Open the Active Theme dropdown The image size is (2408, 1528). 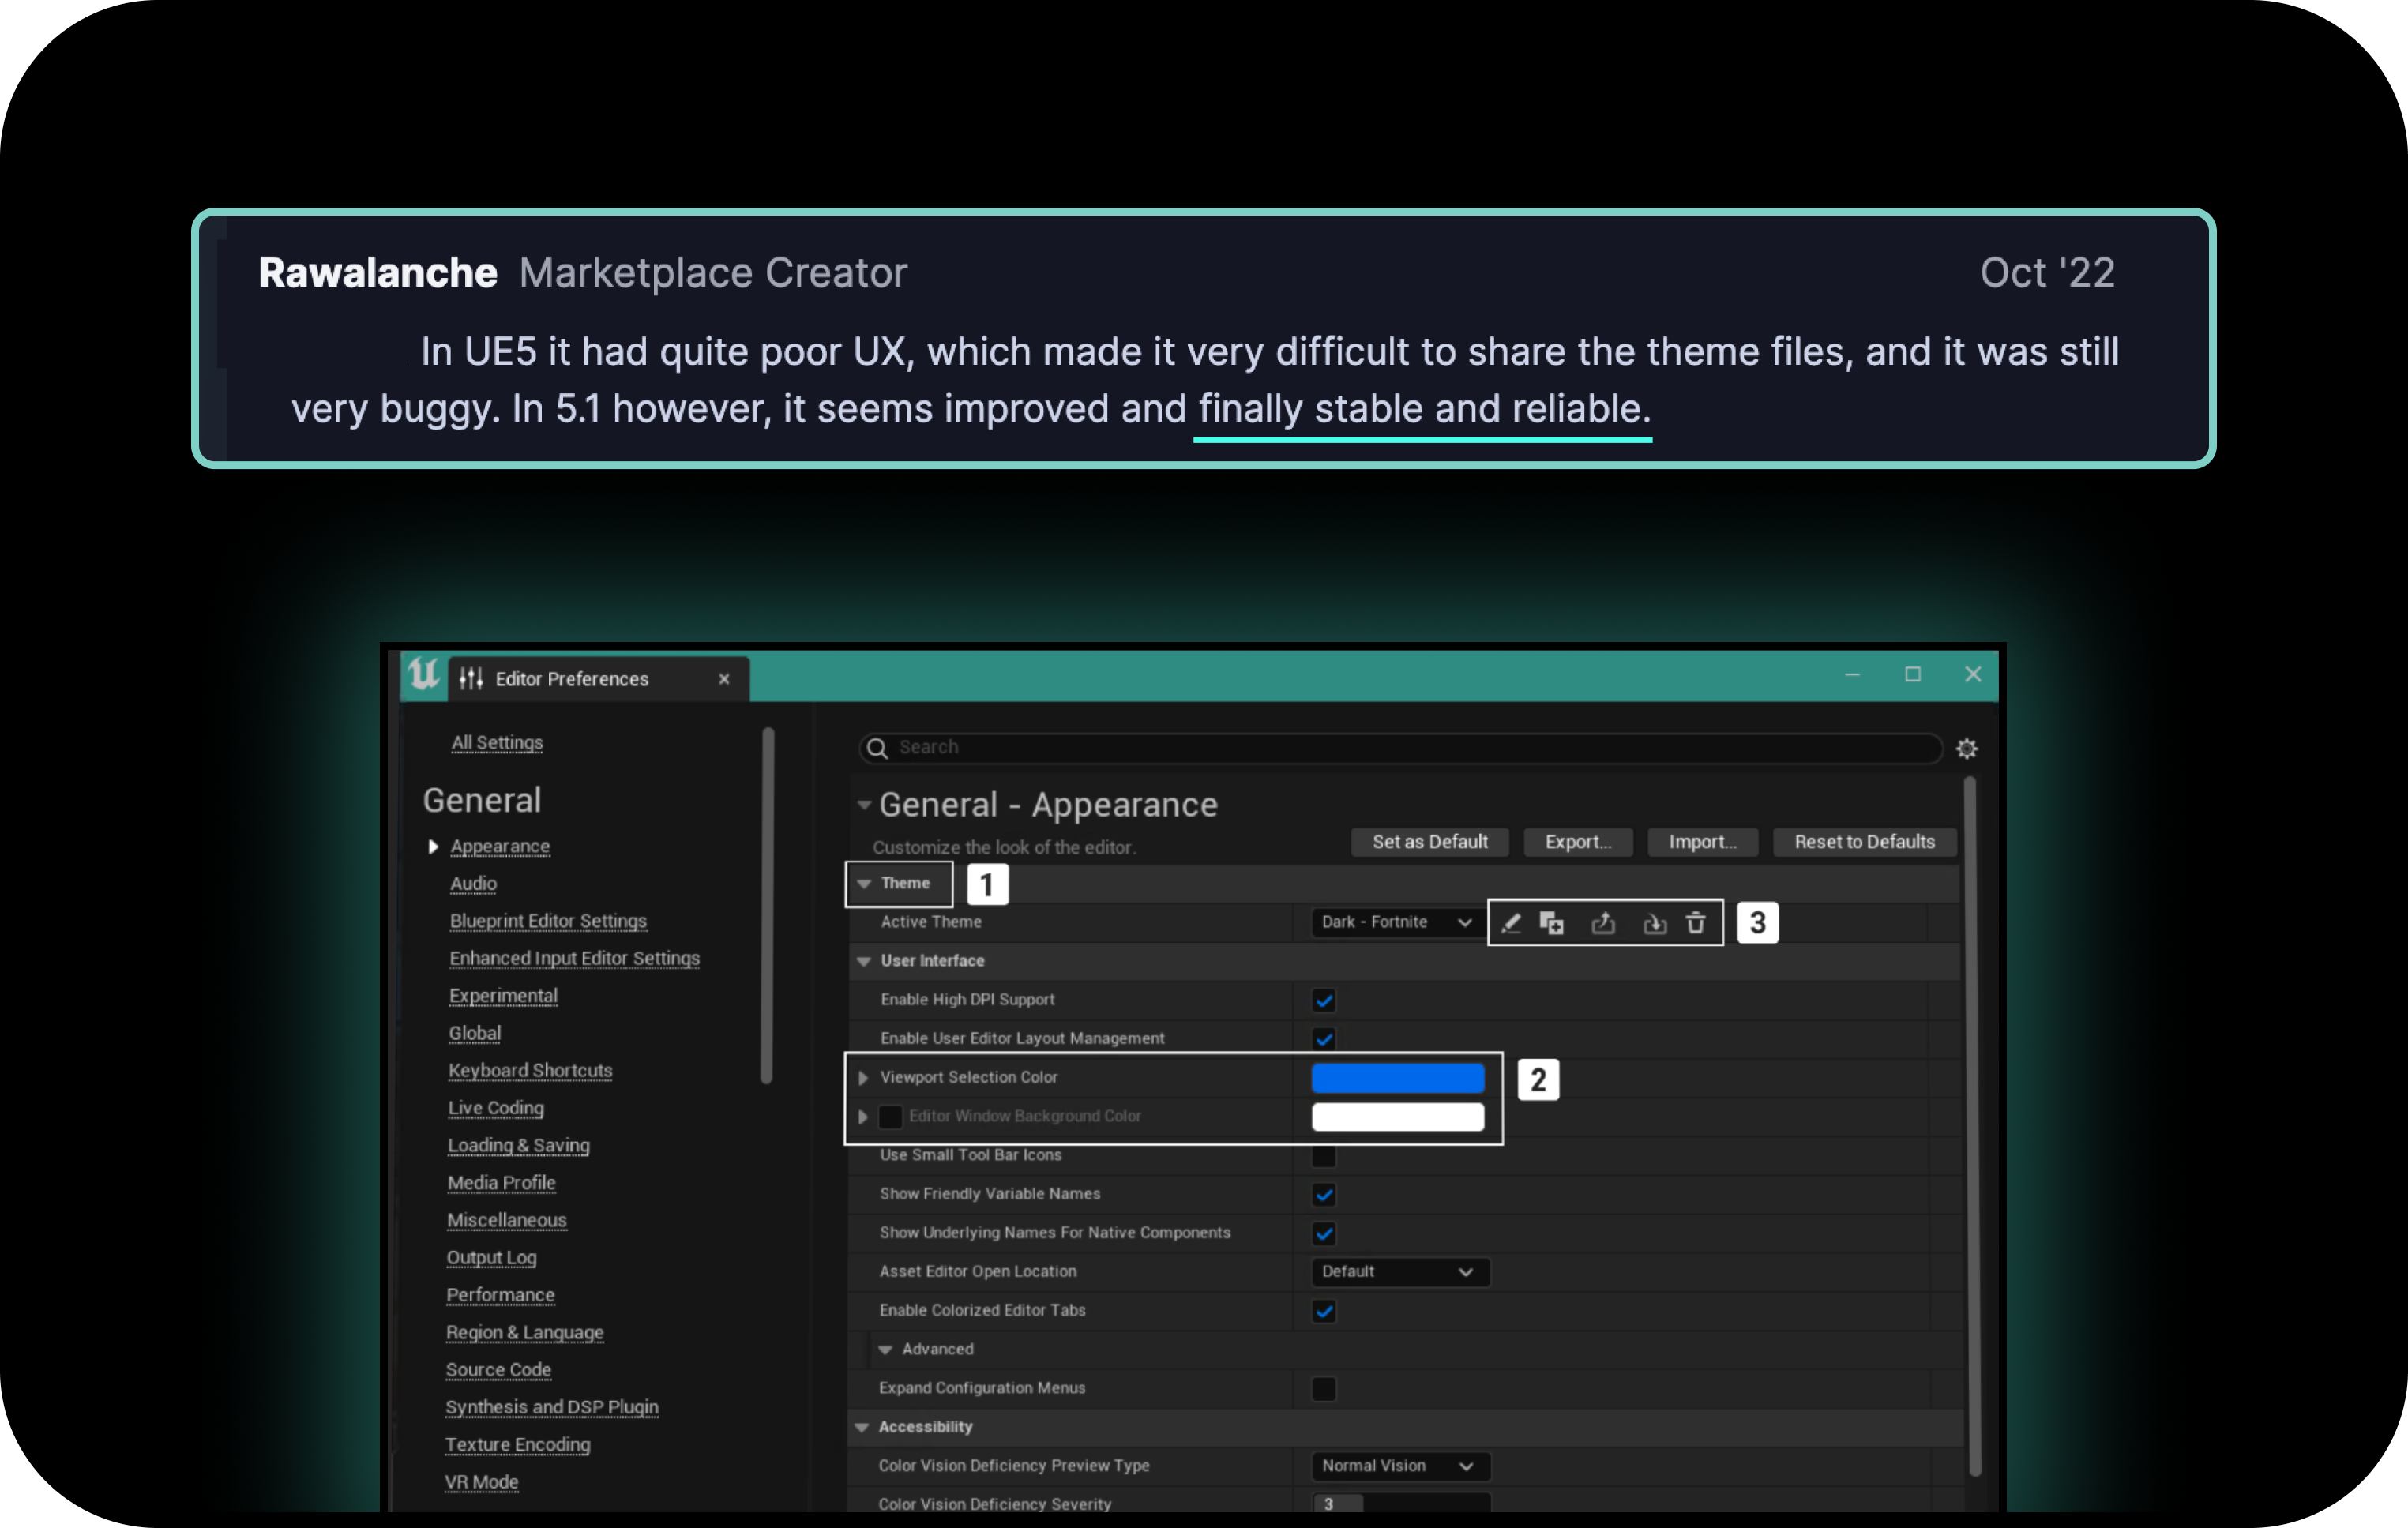tap(1396, 922)
